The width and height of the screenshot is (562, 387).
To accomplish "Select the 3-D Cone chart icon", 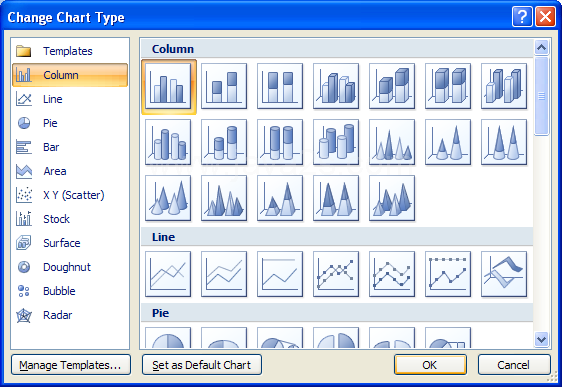I will pos(168,198).
